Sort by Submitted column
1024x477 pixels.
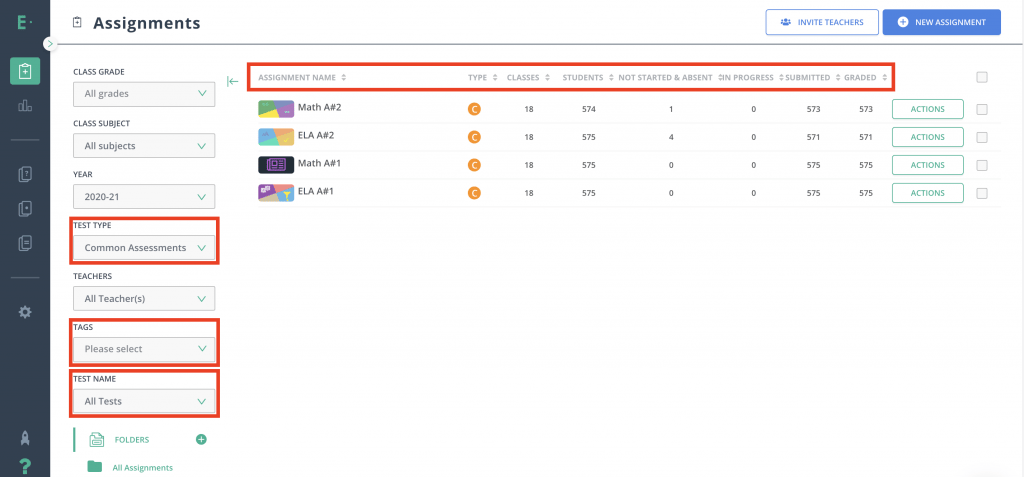coord(813,78)
